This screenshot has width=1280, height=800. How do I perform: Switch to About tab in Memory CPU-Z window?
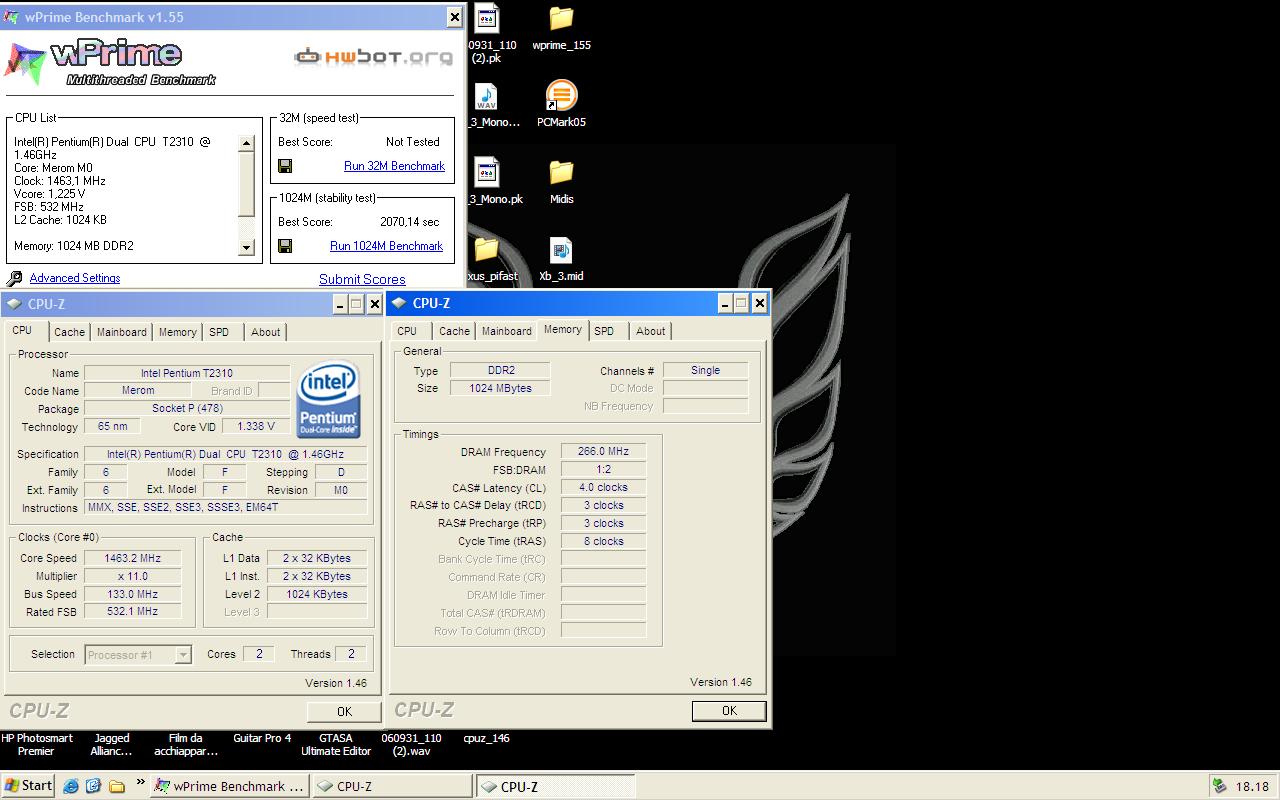tap(650, 331)
